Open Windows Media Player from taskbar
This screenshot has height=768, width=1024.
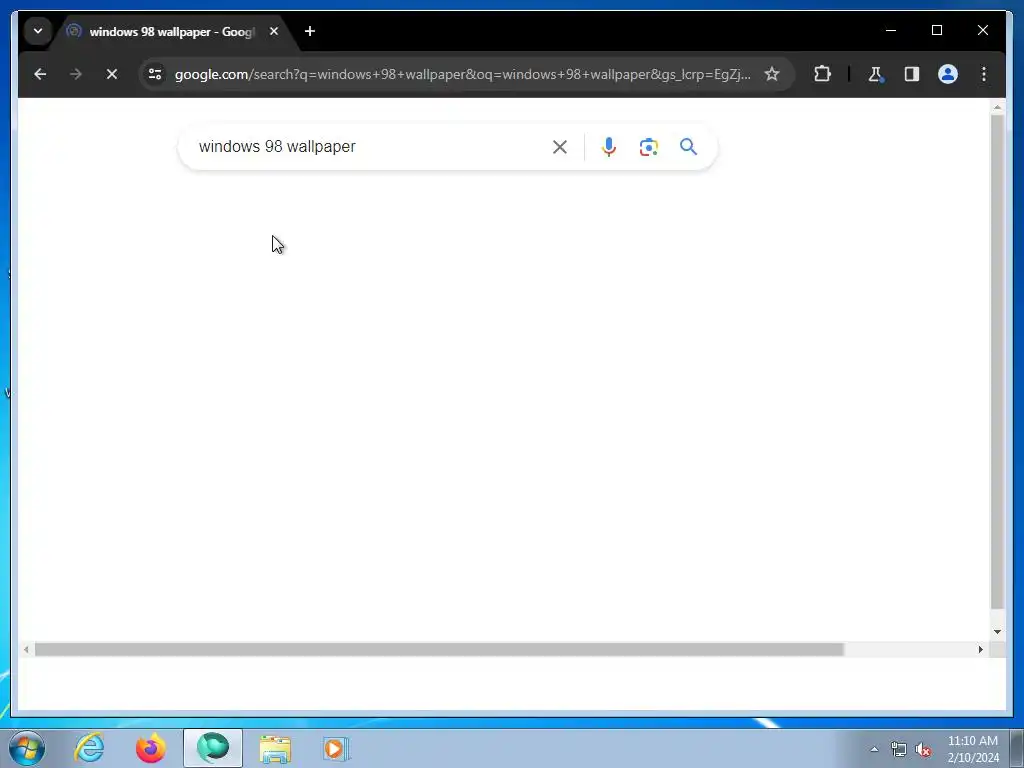point(336,748)
